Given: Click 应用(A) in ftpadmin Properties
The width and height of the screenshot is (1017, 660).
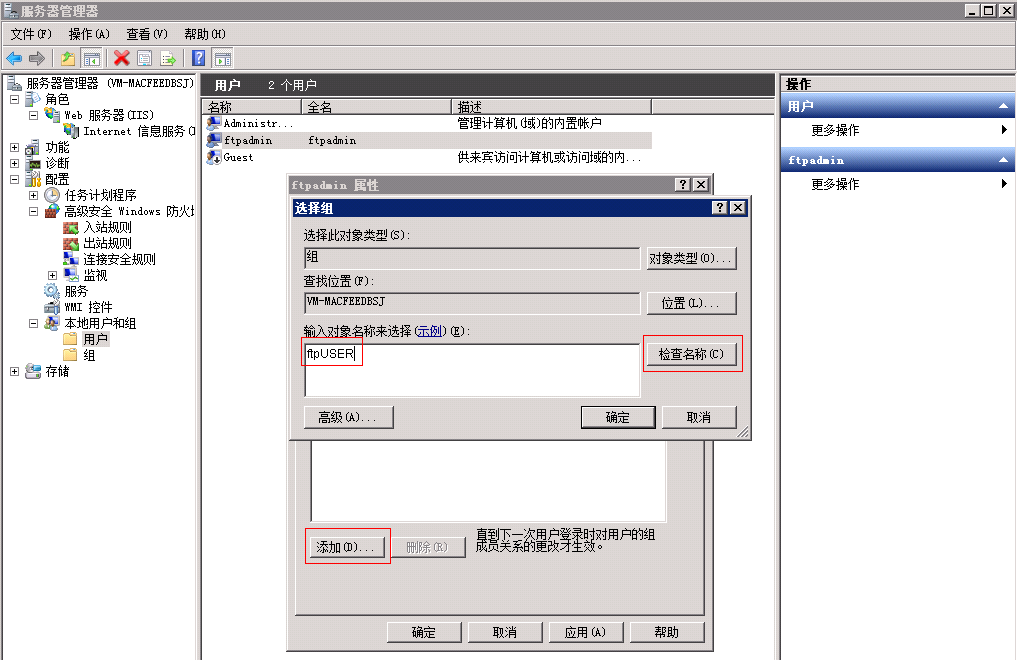Looking at the screenshot, I should (586, 632).
